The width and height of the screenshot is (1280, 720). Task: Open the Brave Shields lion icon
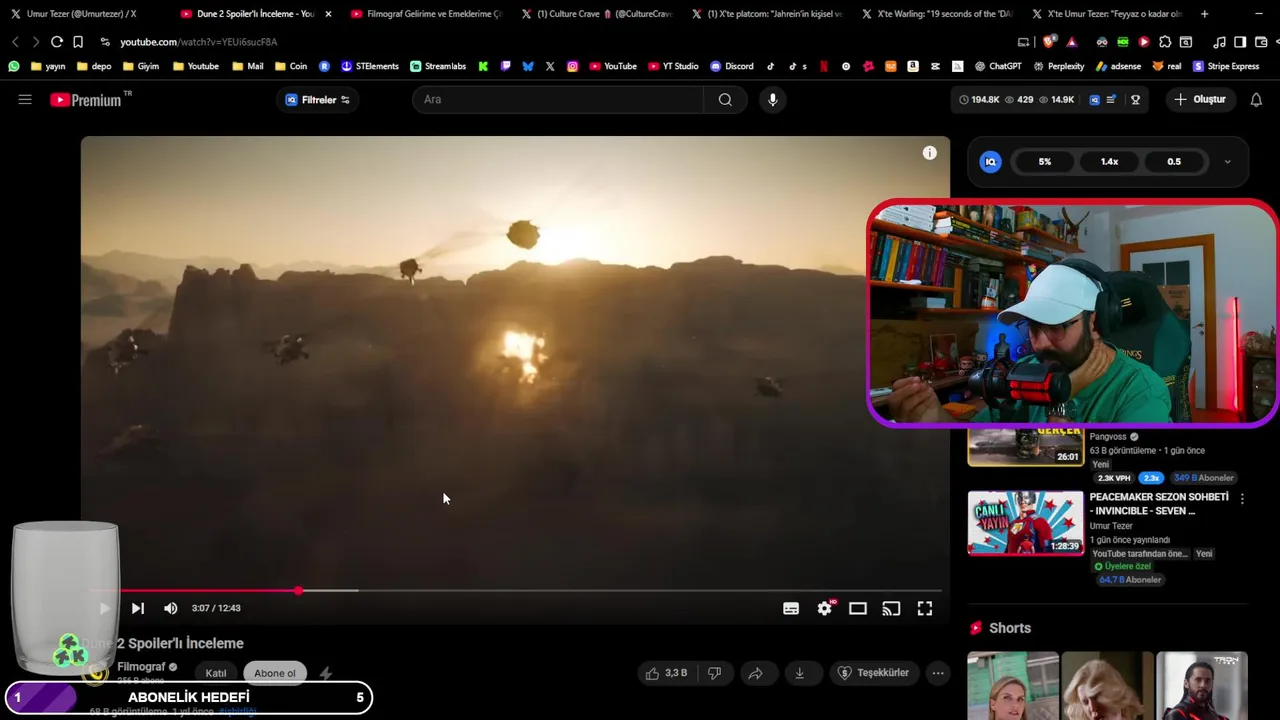click(1048, 42)
